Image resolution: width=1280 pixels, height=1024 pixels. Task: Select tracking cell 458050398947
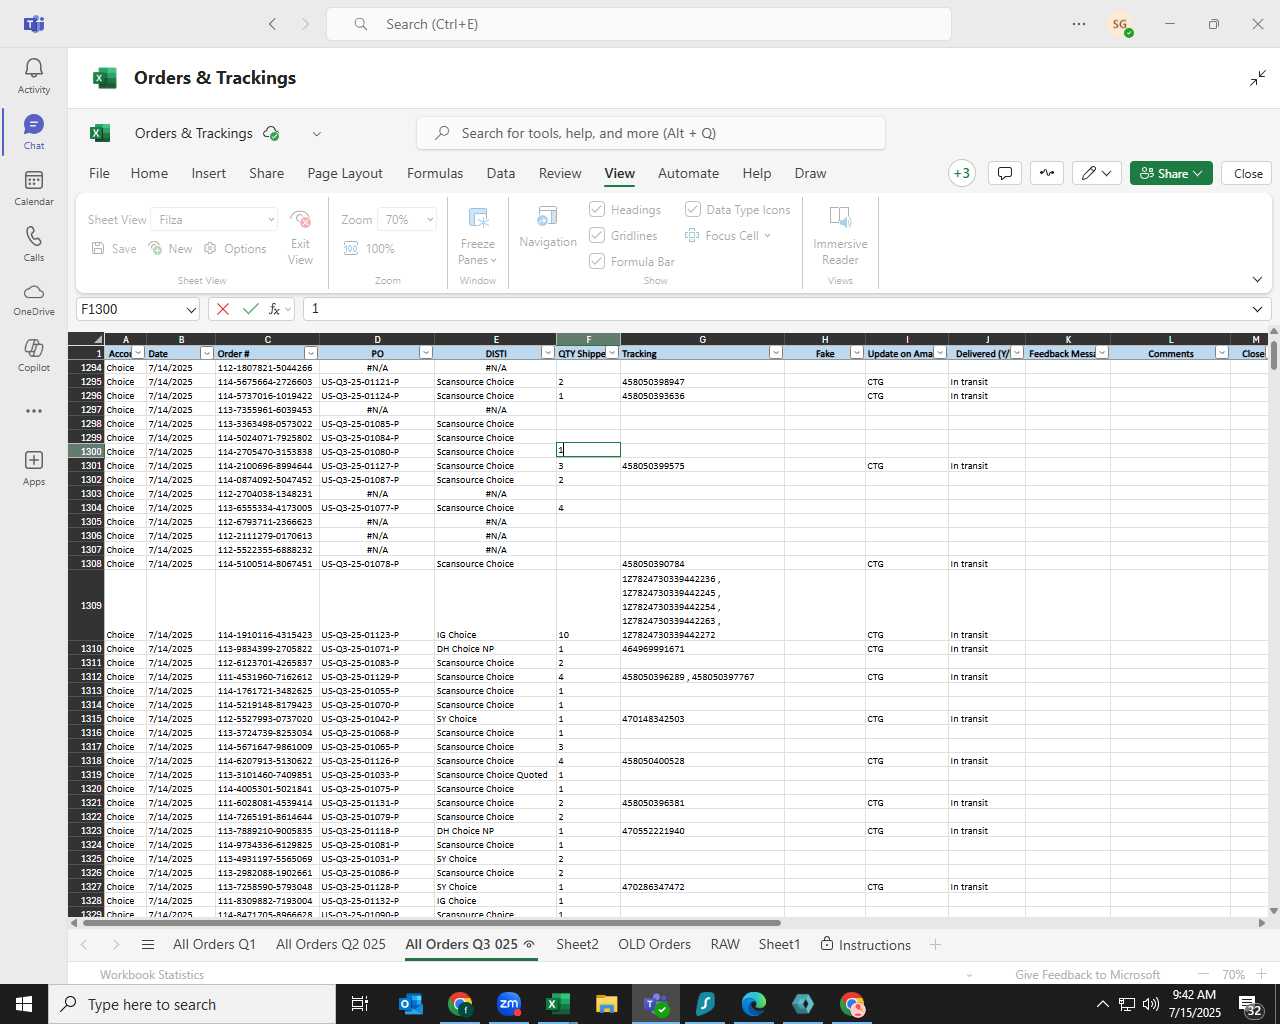point(702,382)
